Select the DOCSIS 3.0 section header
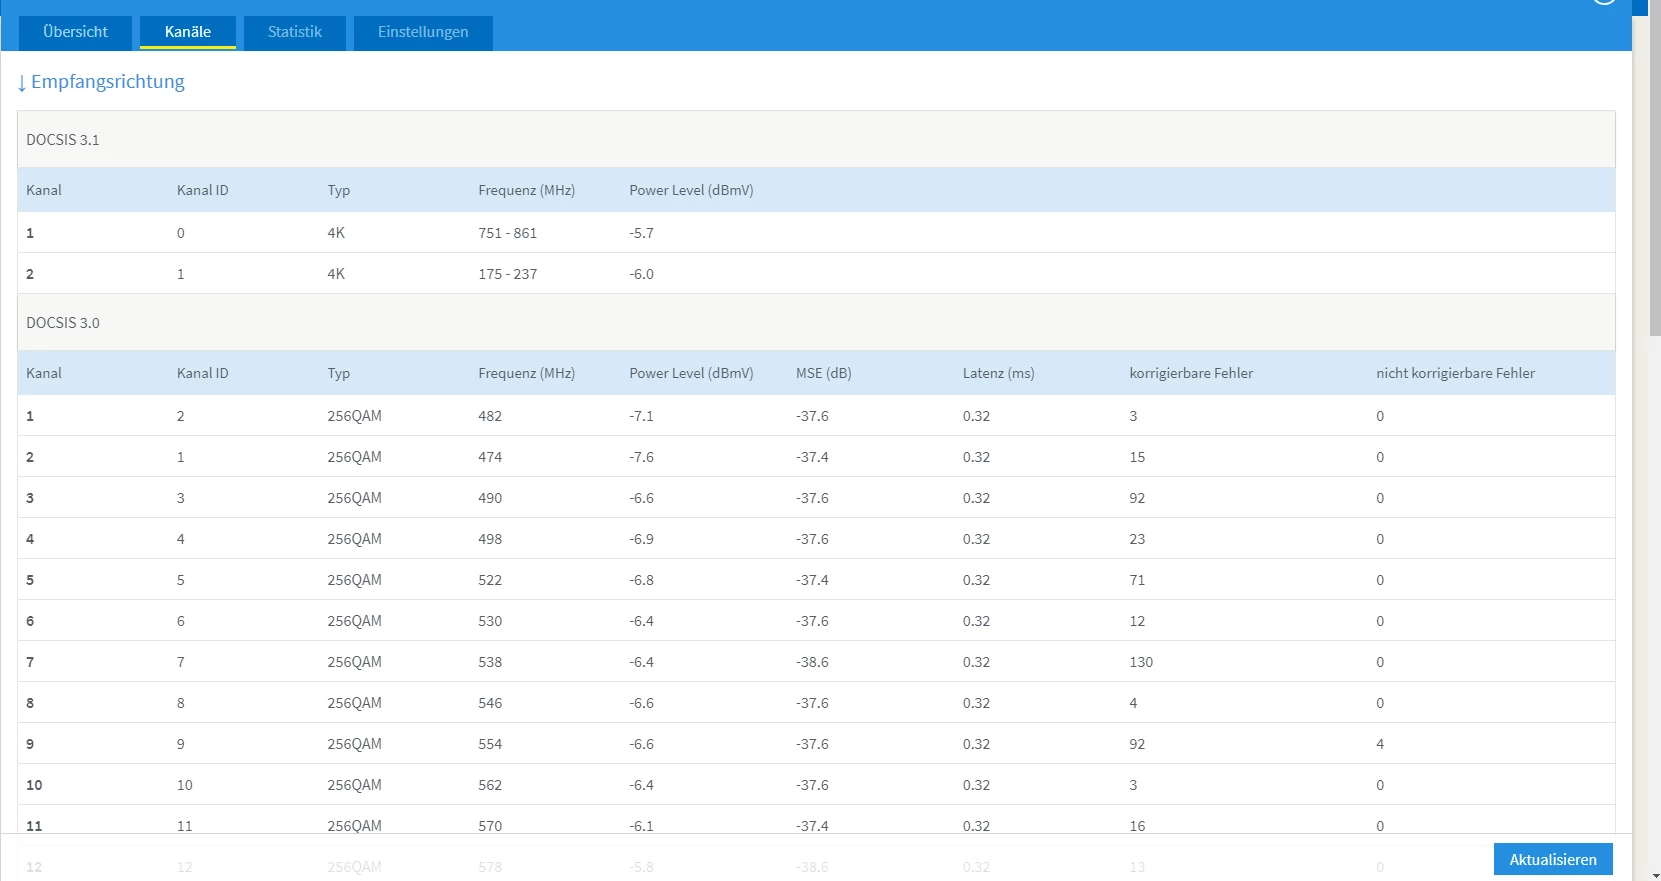This screenshot has height=881, width=1661. (x=63, y=323)
